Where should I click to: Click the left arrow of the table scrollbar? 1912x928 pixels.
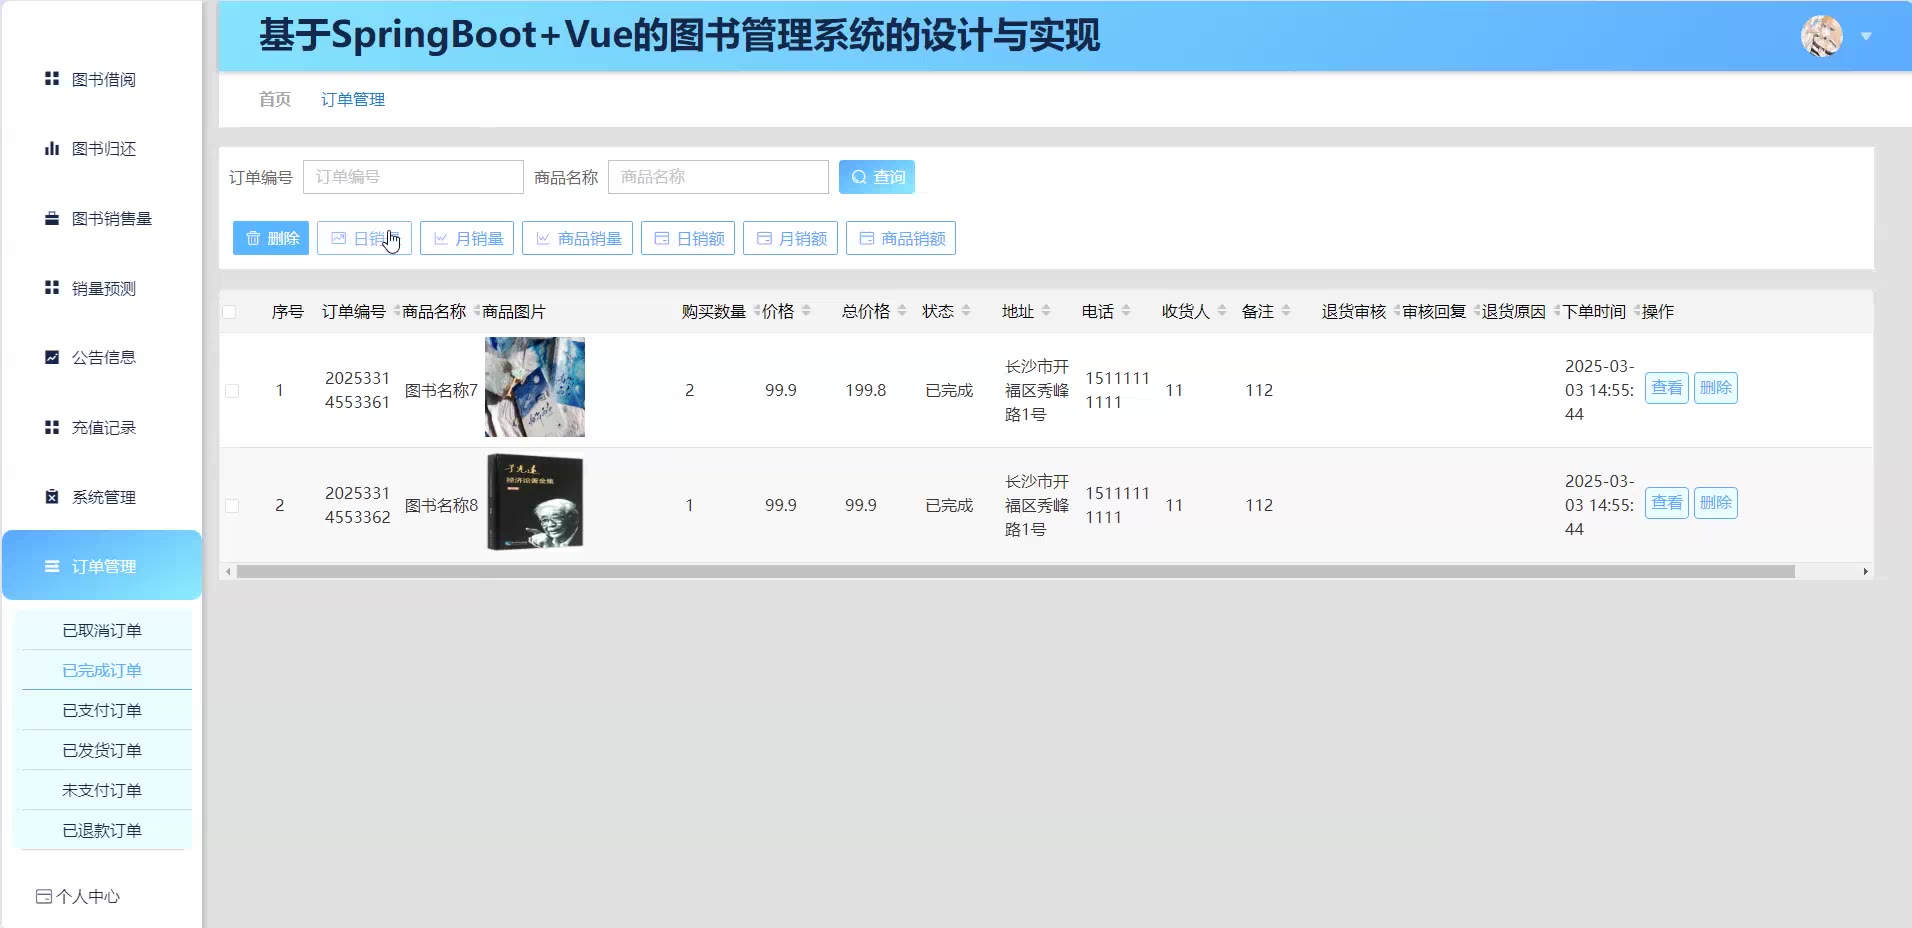[229, 572]
